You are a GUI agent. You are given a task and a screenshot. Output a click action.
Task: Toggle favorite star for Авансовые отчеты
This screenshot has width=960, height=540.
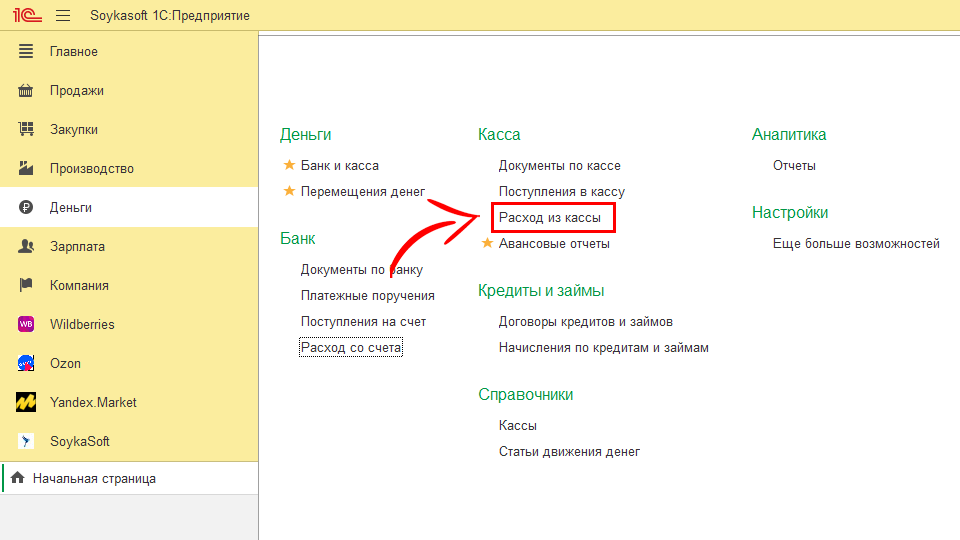[487, 243]
